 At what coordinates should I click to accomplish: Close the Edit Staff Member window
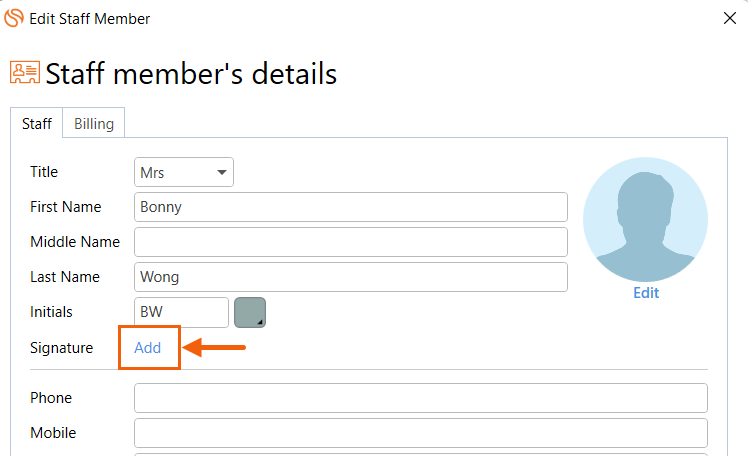tap(729, 18)
